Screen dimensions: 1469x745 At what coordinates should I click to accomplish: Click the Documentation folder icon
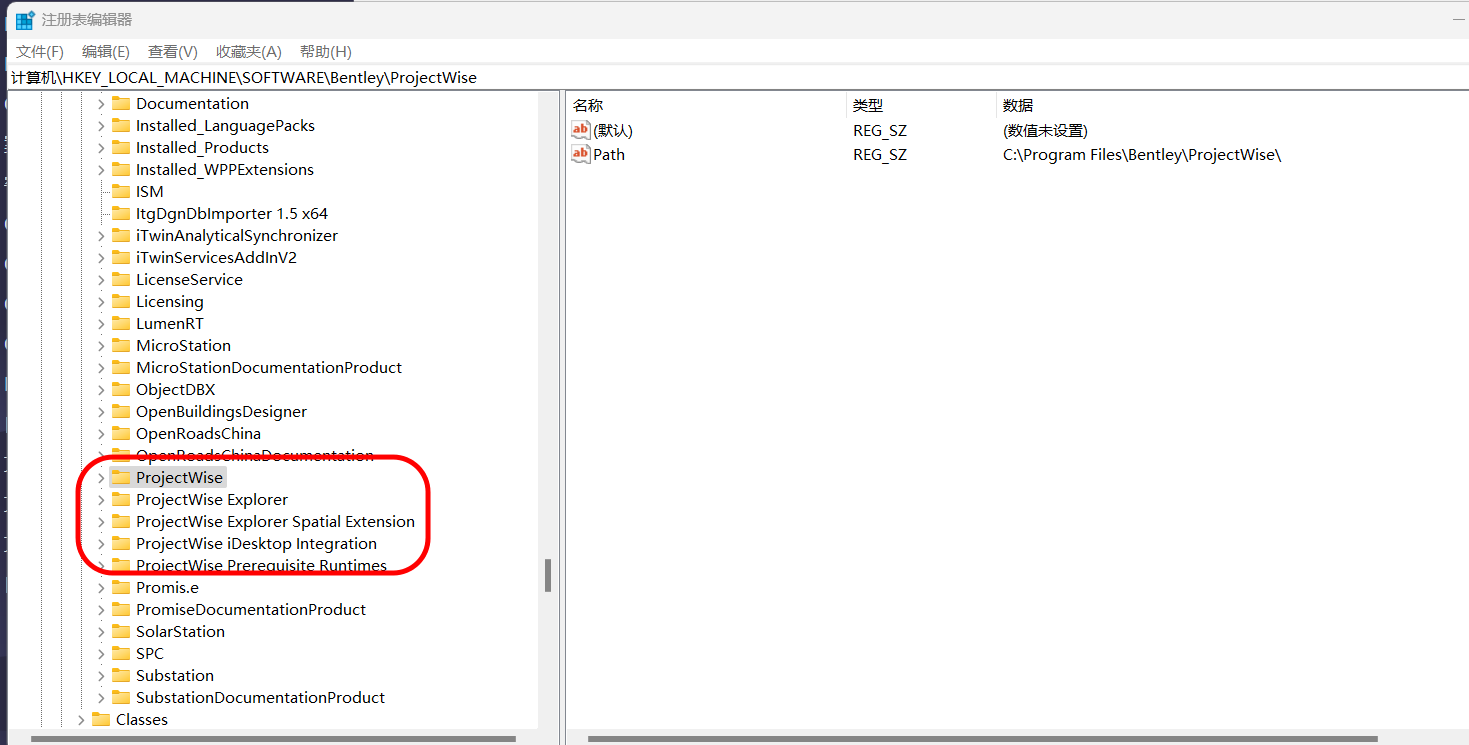(121, 103)
